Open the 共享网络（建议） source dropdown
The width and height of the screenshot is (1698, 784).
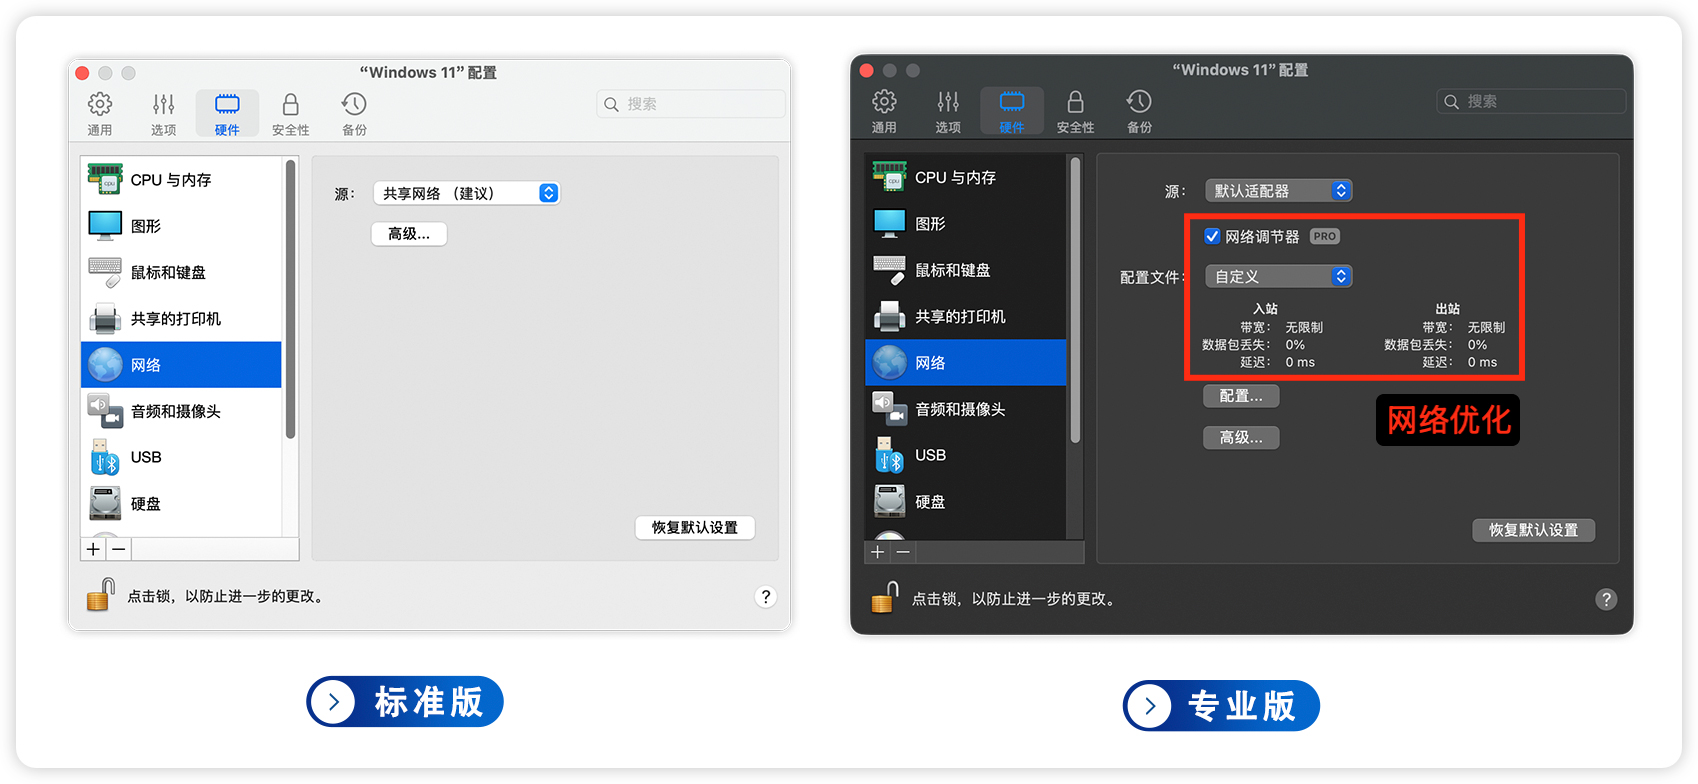pyautogui.click(x=466, y=194)
